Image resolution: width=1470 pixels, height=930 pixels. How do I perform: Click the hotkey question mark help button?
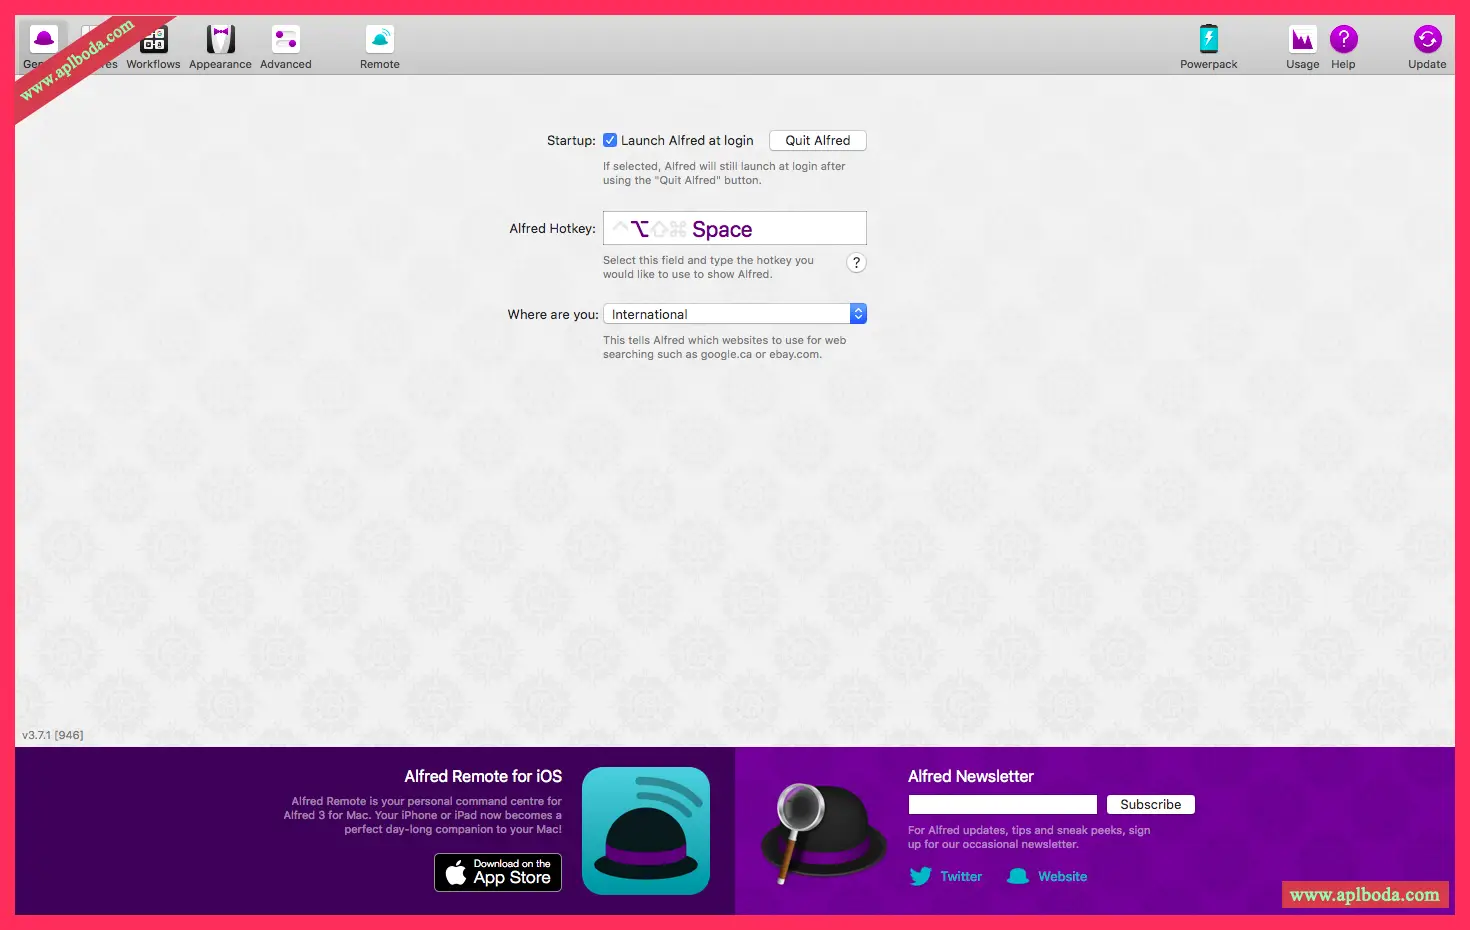856,263
